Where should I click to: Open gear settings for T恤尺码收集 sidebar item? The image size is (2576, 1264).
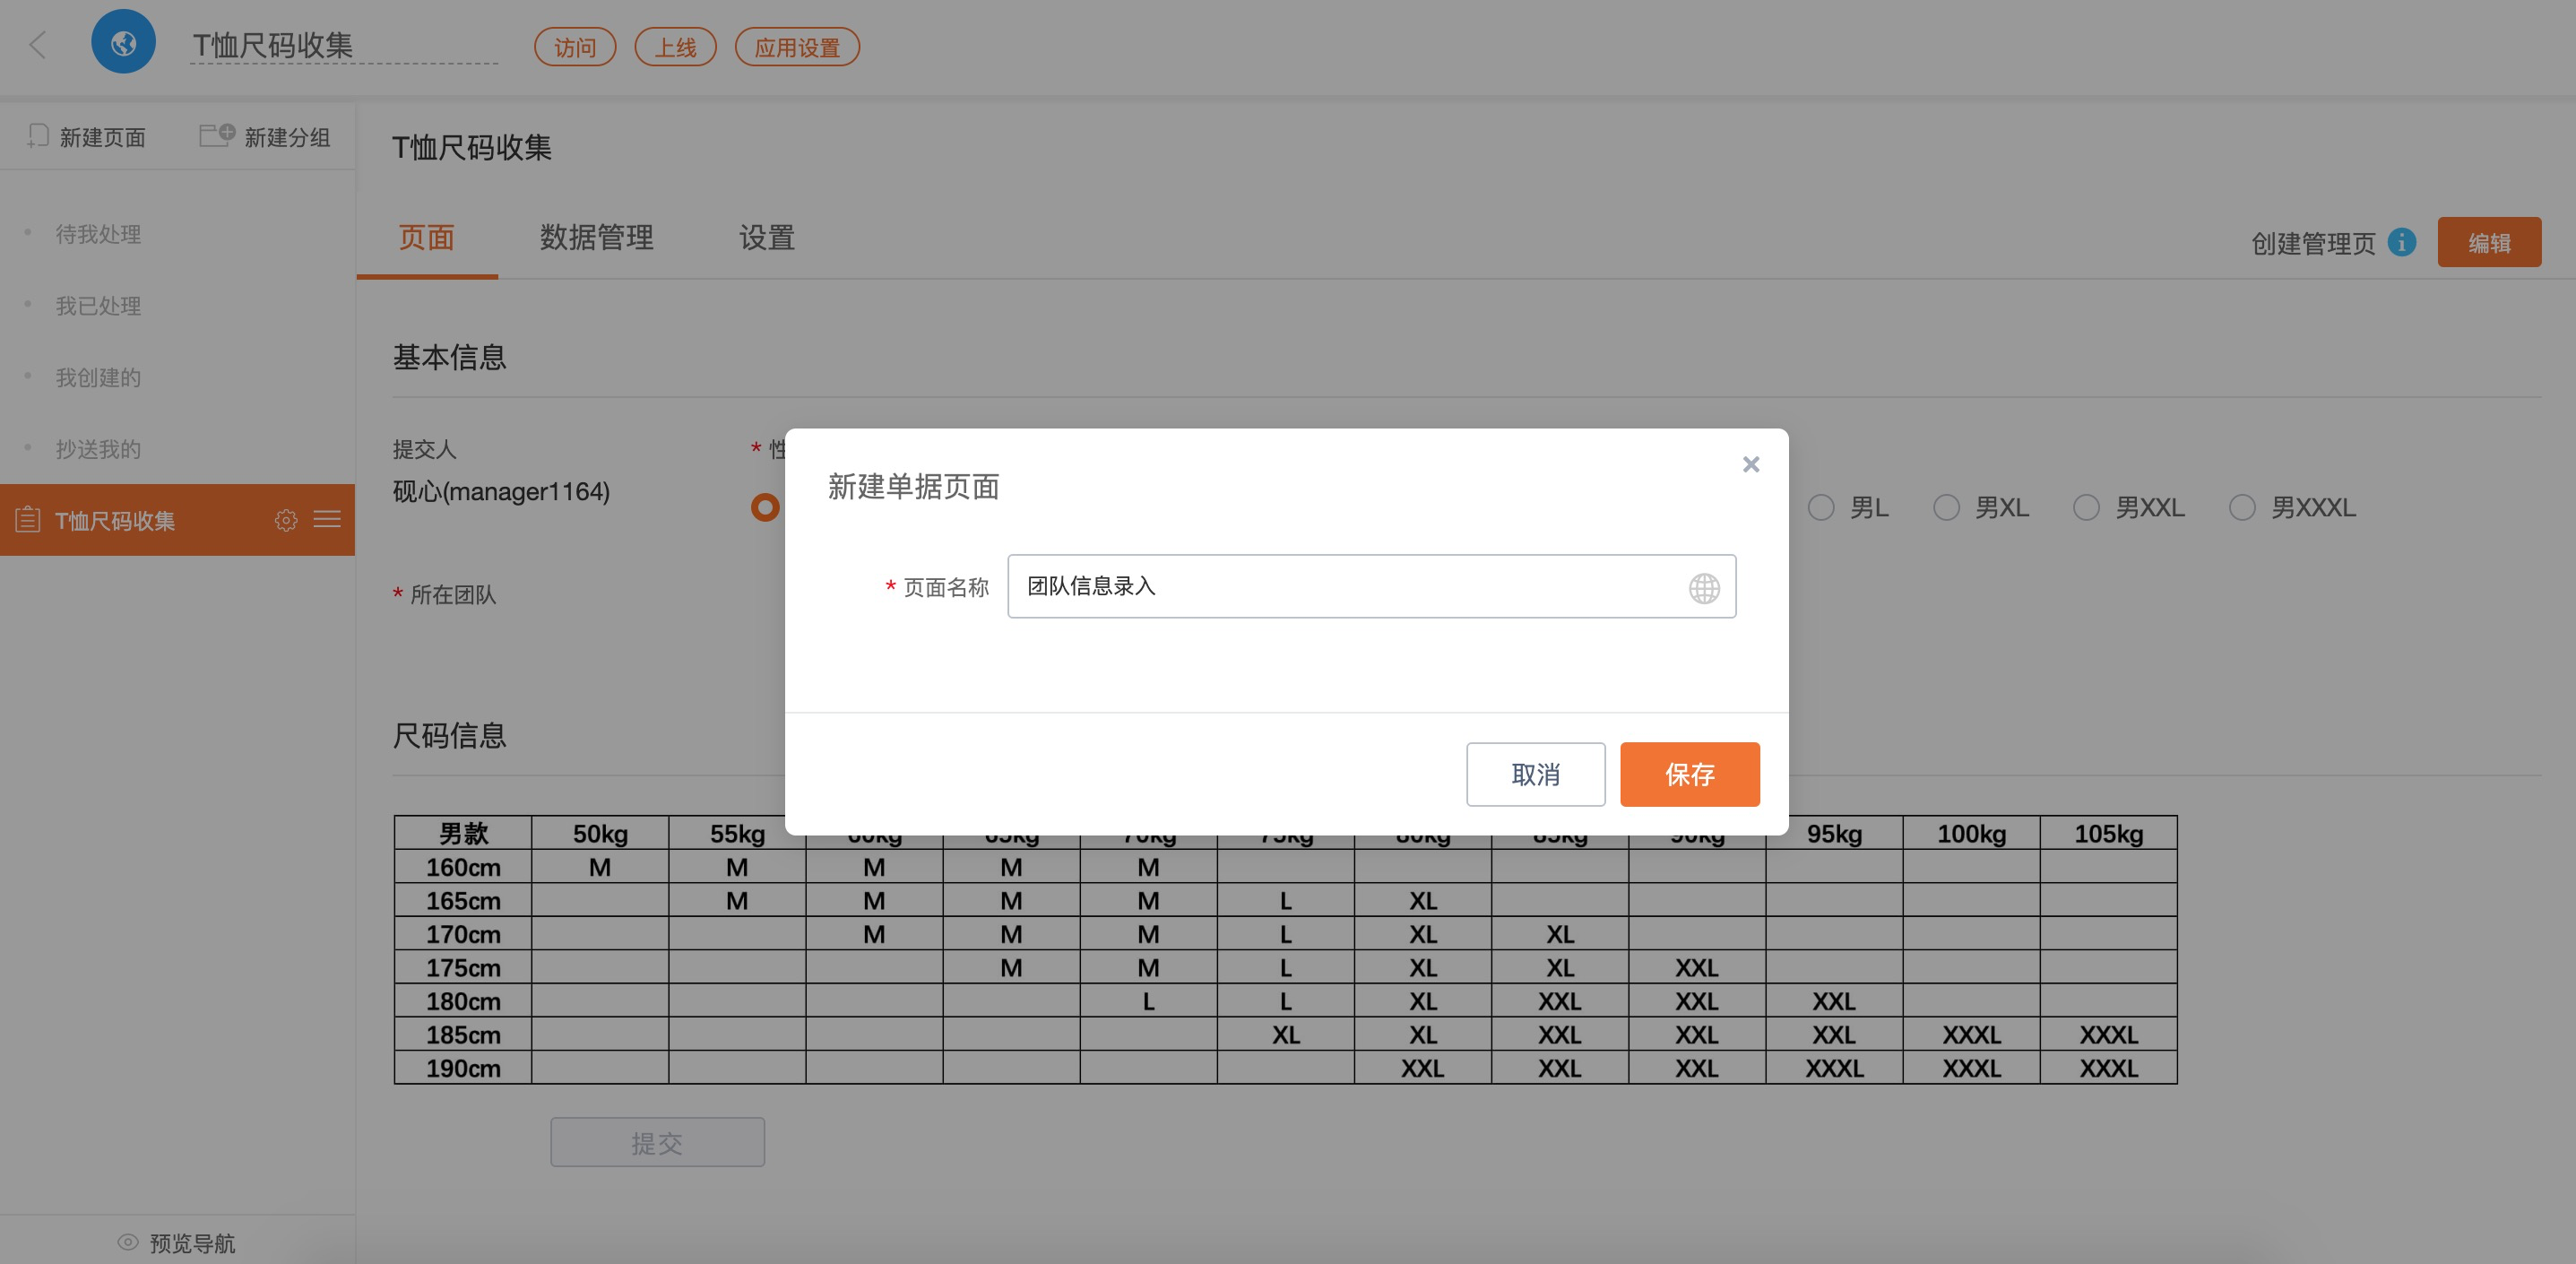click(x=286, y=520)
